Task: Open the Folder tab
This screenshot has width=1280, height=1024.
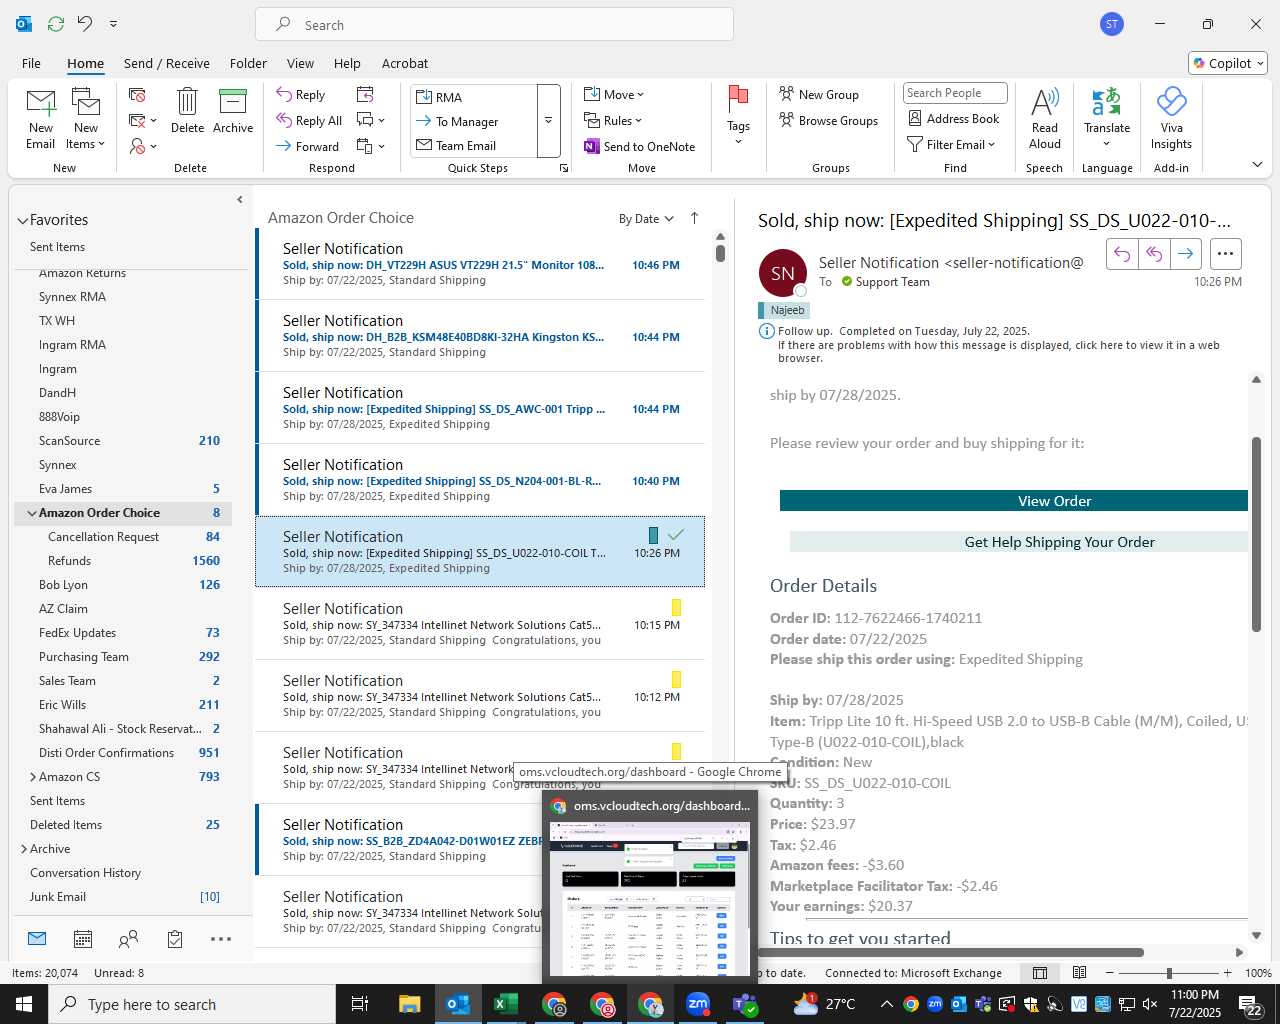Action: [248, 63]
